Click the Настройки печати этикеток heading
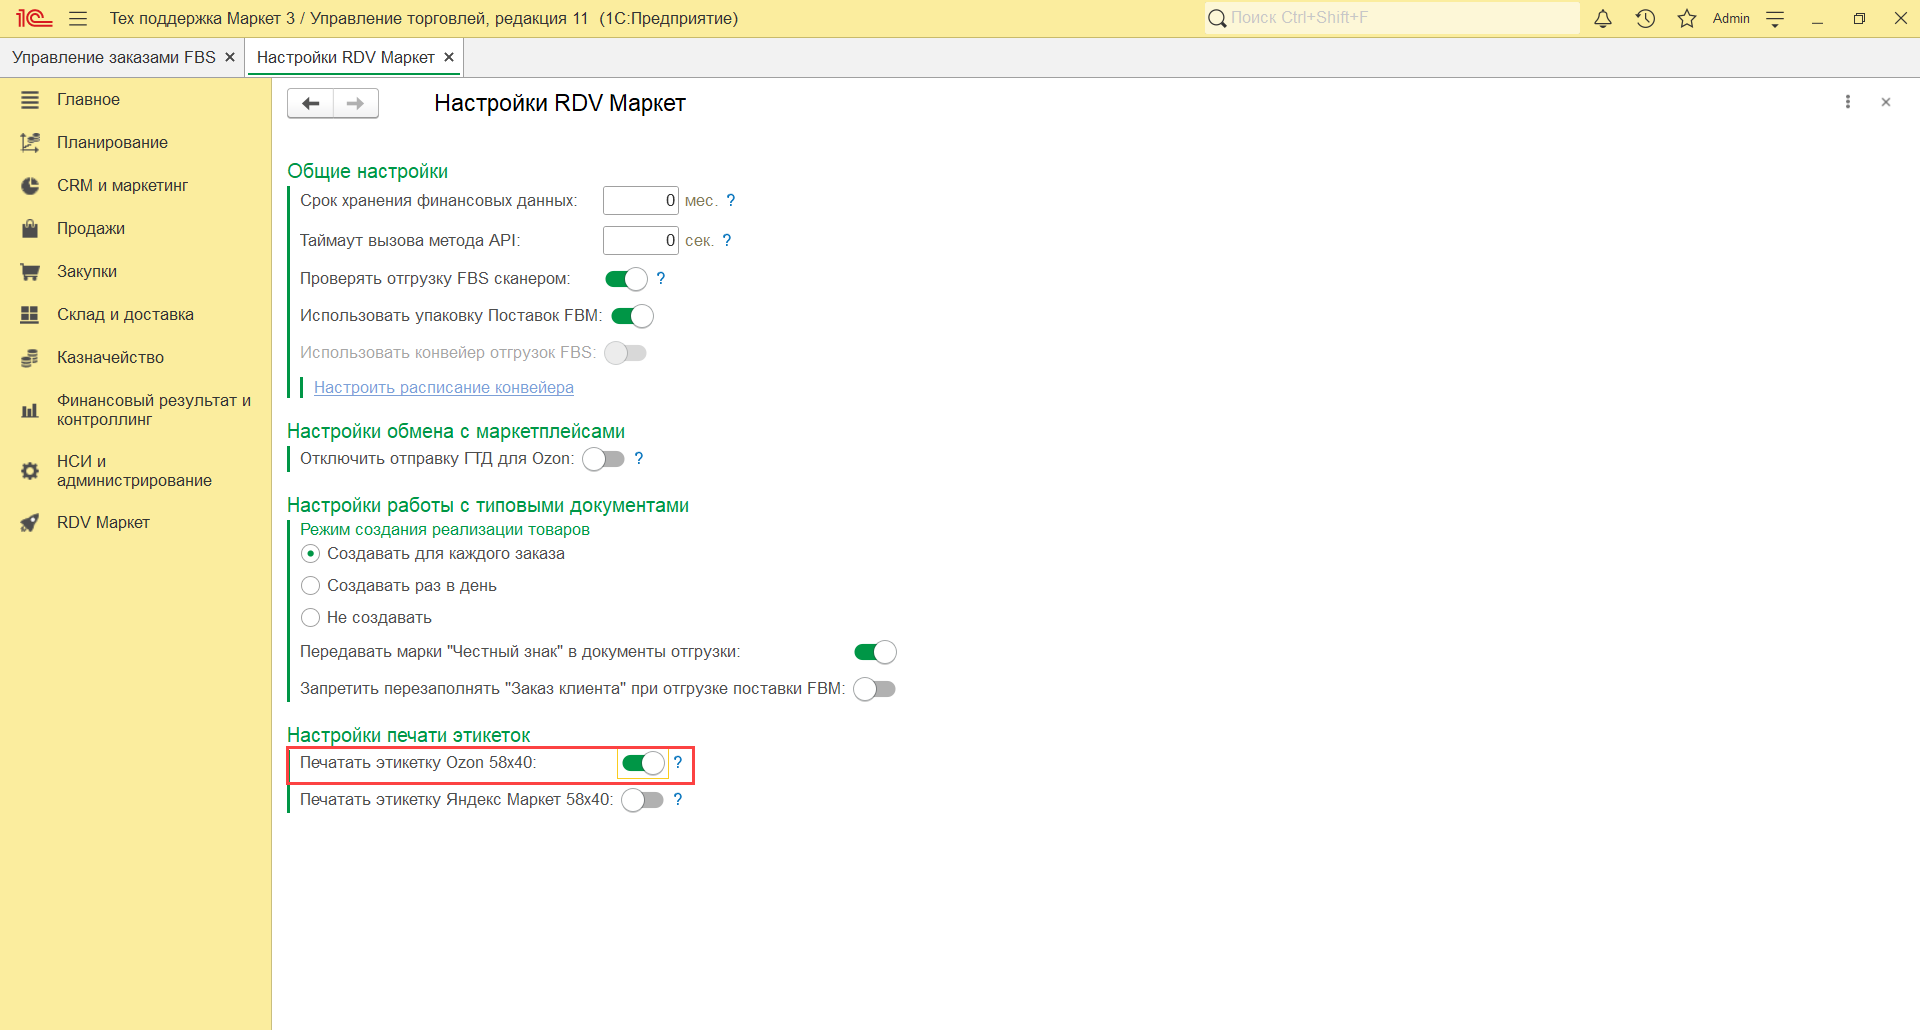Image resolution: width=1920 pixels, height=1030 pixels. click(x=409, y=735)
